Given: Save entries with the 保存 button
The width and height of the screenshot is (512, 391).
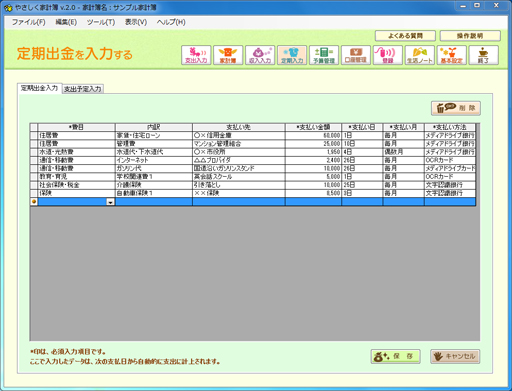Looking at the screenshot, I should pos(395,356).
